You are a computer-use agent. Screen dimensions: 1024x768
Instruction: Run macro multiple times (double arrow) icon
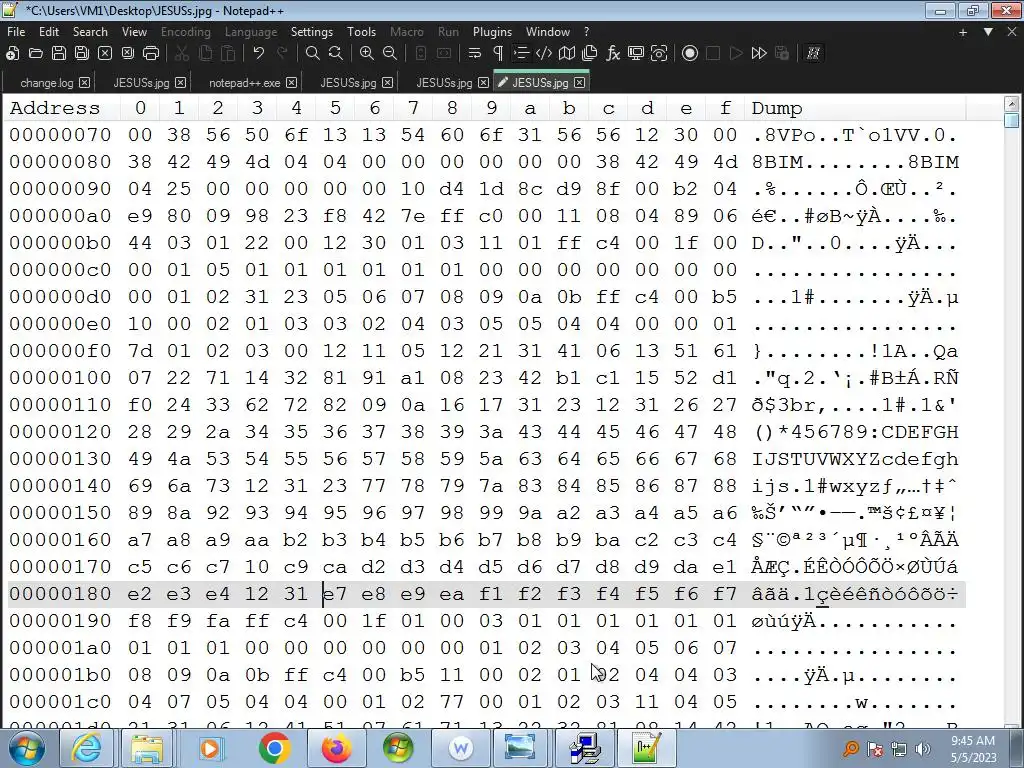(759, 54)
